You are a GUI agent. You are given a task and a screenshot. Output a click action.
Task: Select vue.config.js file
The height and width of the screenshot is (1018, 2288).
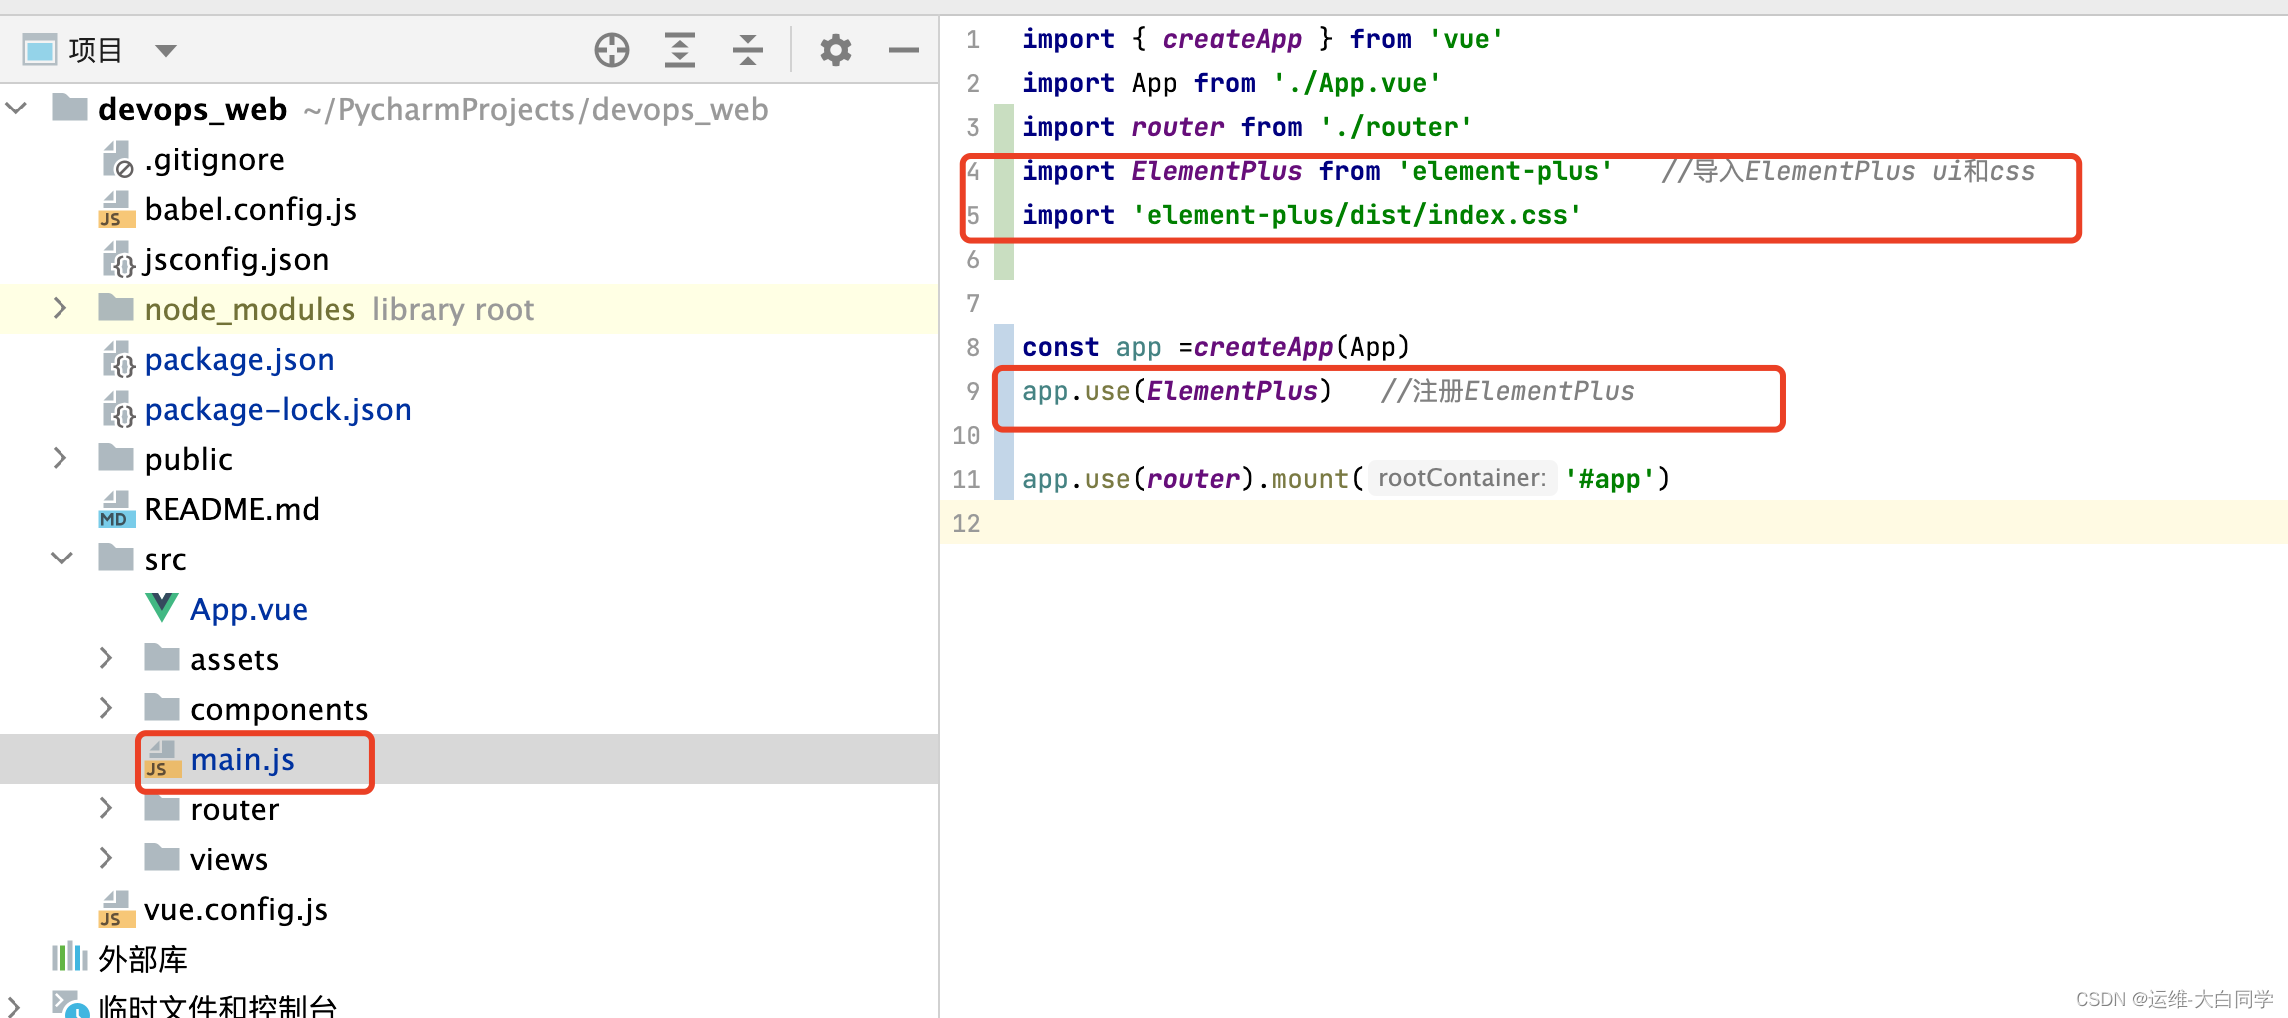pyautogui.click(x=236, y=910)
